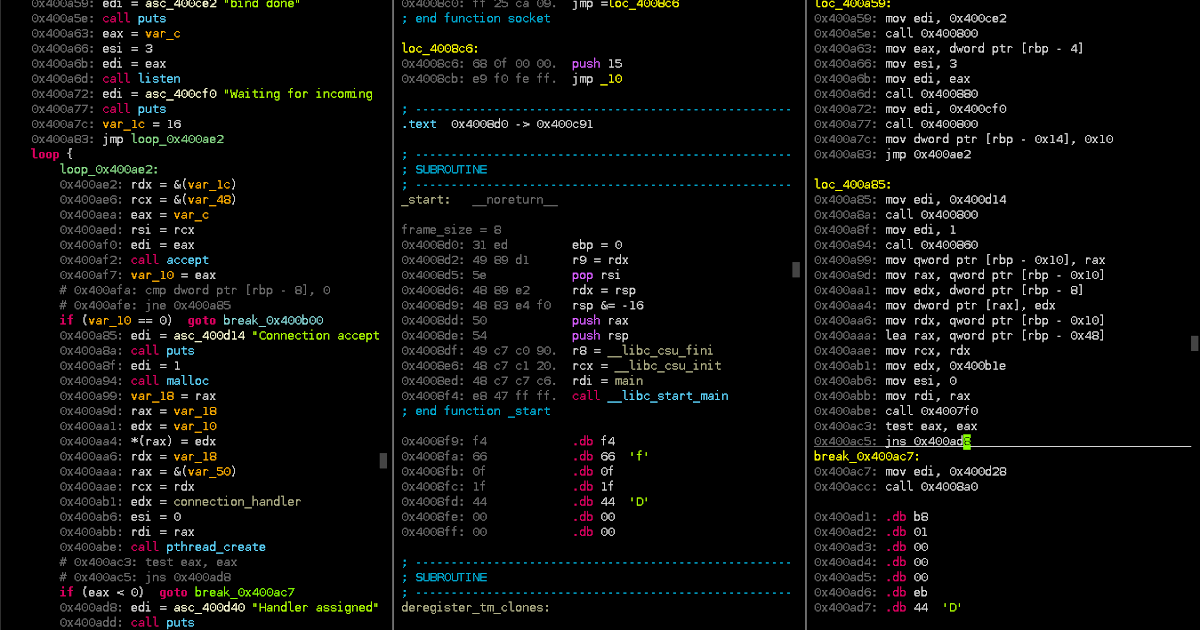Click the '_start: __noreturn__' function header
This screenshot has width=1200, height=630.
[x=479, y=200]
